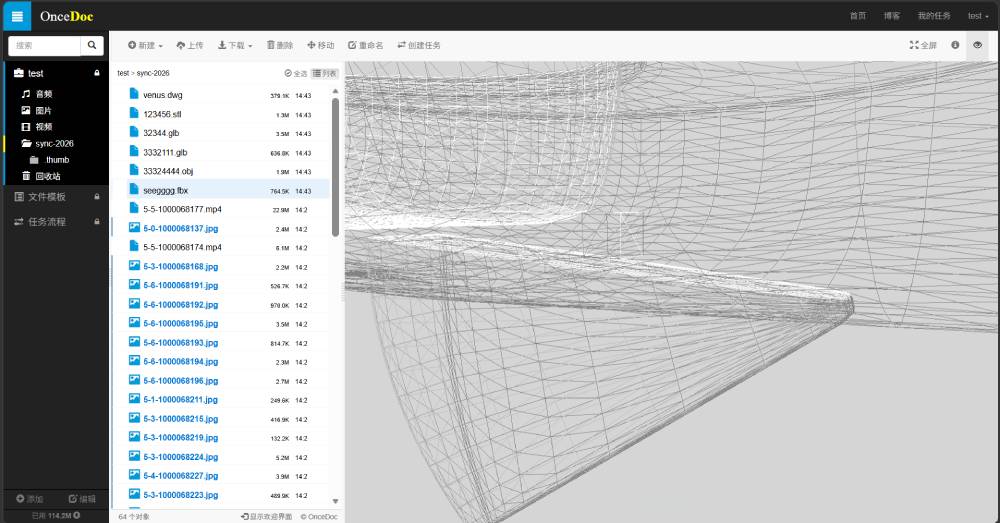Click the file list scrollbar down arrow

(x=335, y=501)
